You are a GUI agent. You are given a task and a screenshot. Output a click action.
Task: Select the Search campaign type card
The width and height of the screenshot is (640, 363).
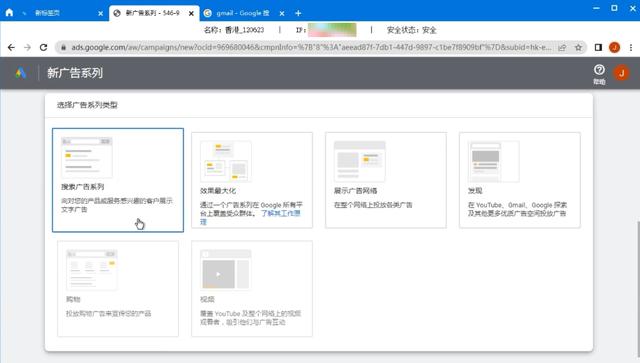click(118, 180)
